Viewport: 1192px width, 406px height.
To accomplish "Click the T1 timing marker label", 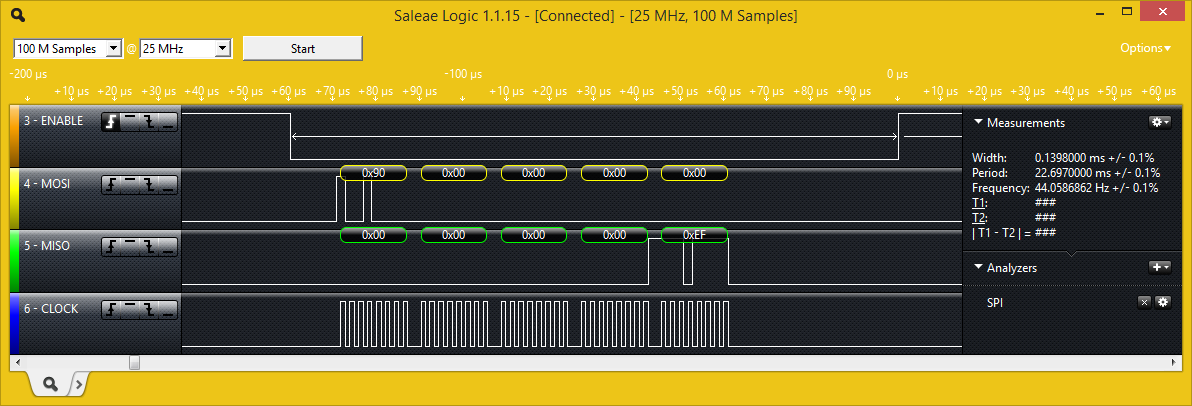I will [x=978, y=203].
